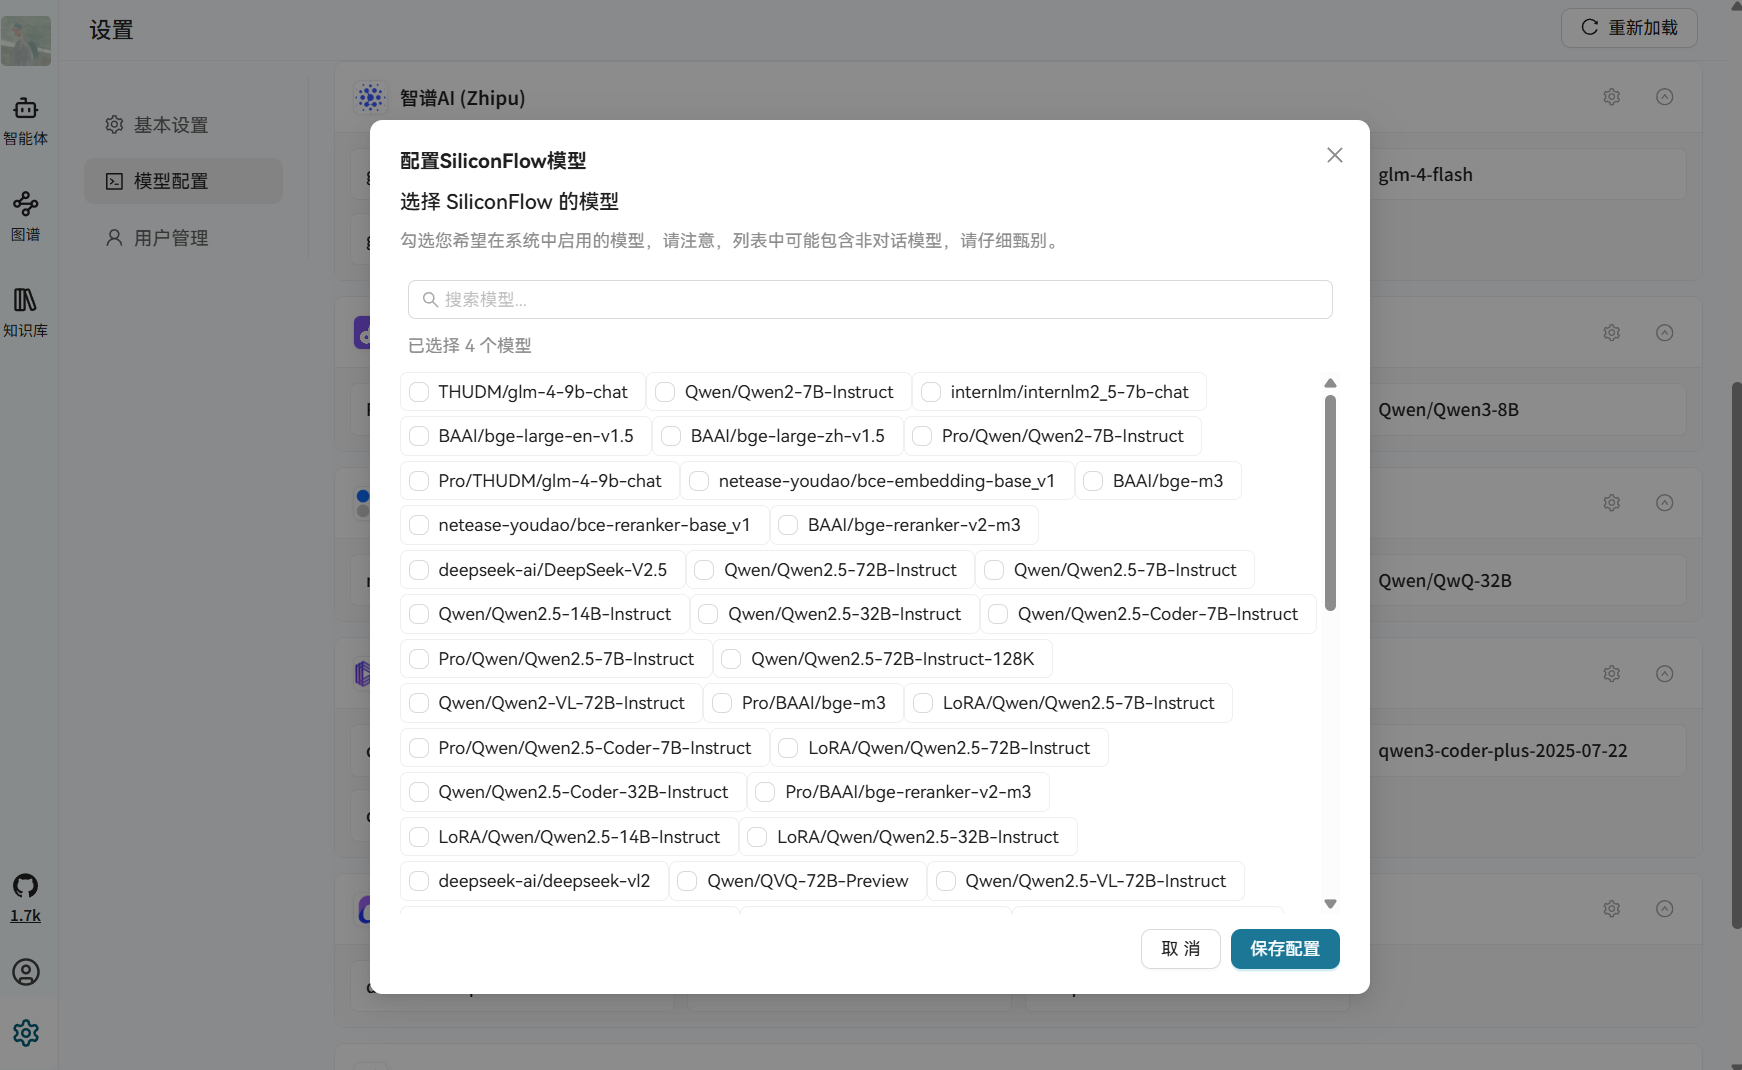
Task: Select 模型配置 in settings menu
Action: [183, 181]
